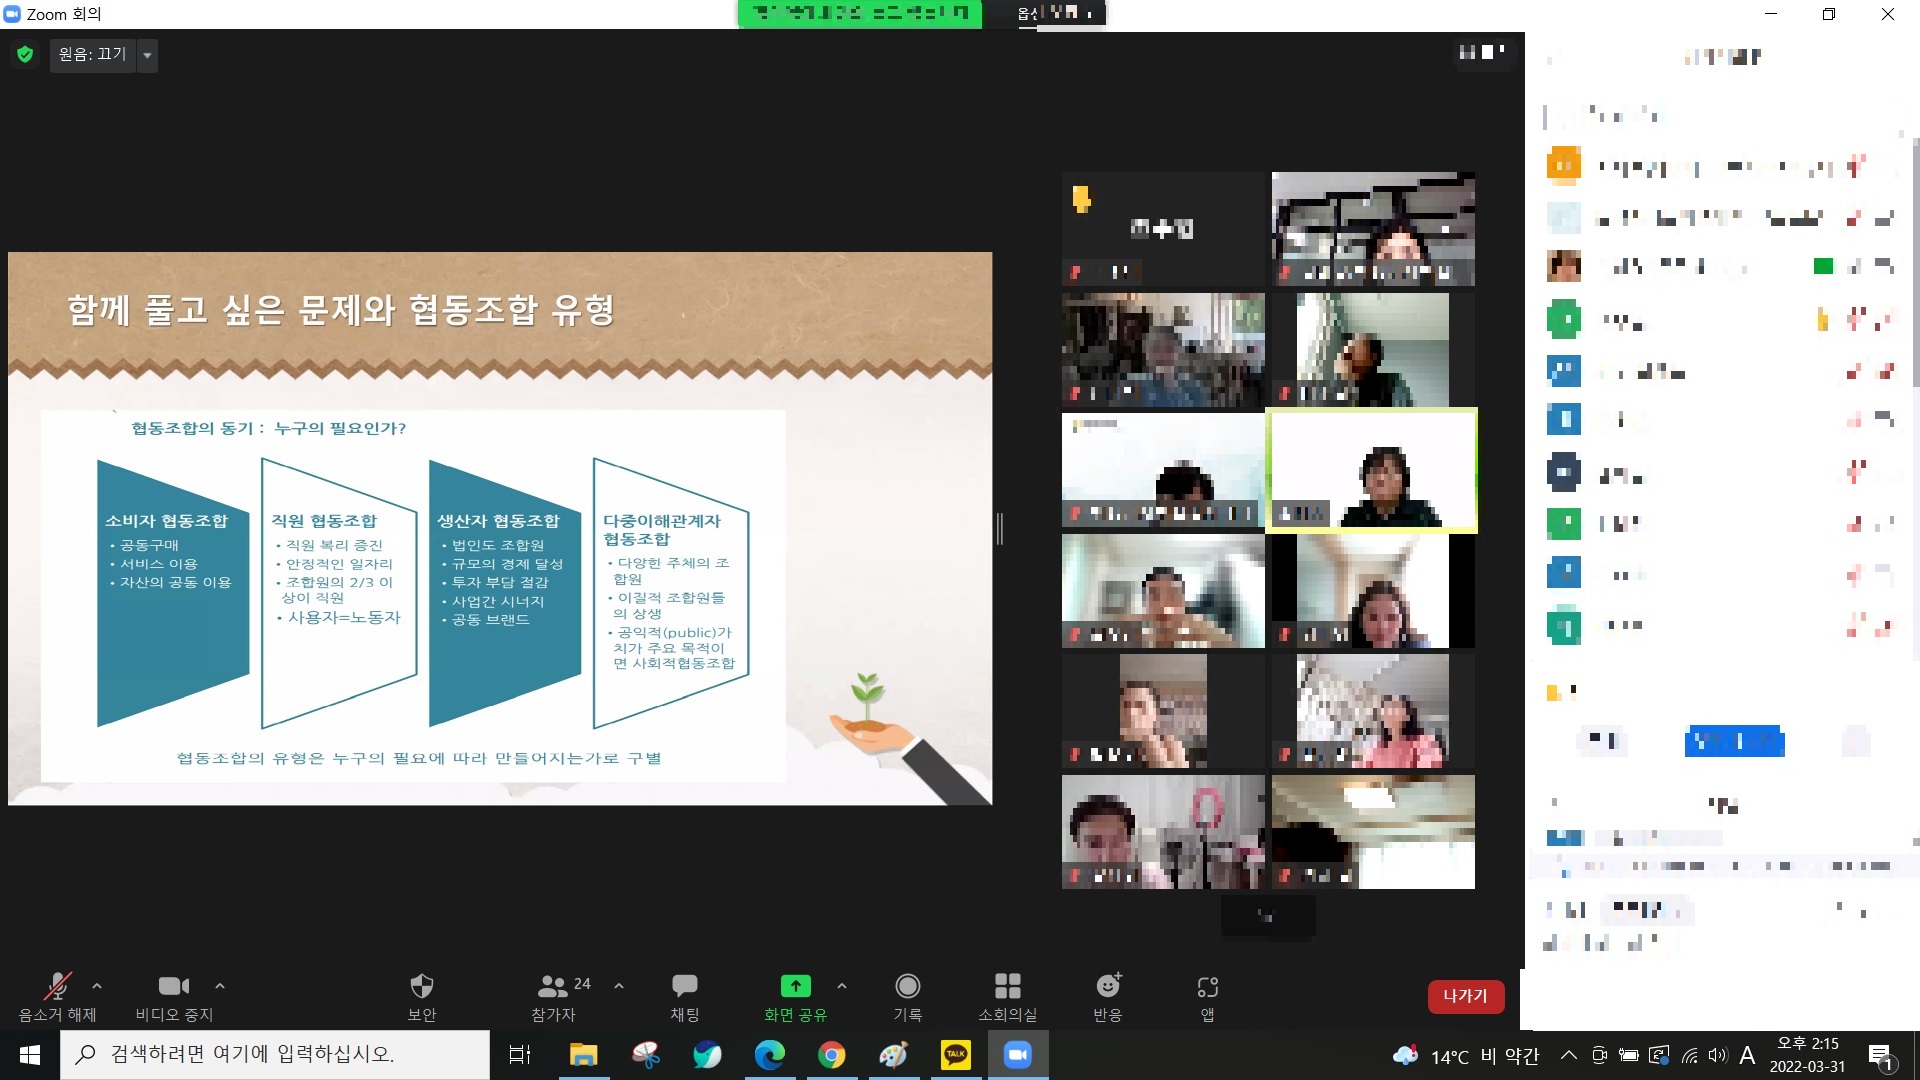Click slide bullet 공동 브랜드
The width and height of the screenshot is (1920, 1080).
click(x=490, y=620)
